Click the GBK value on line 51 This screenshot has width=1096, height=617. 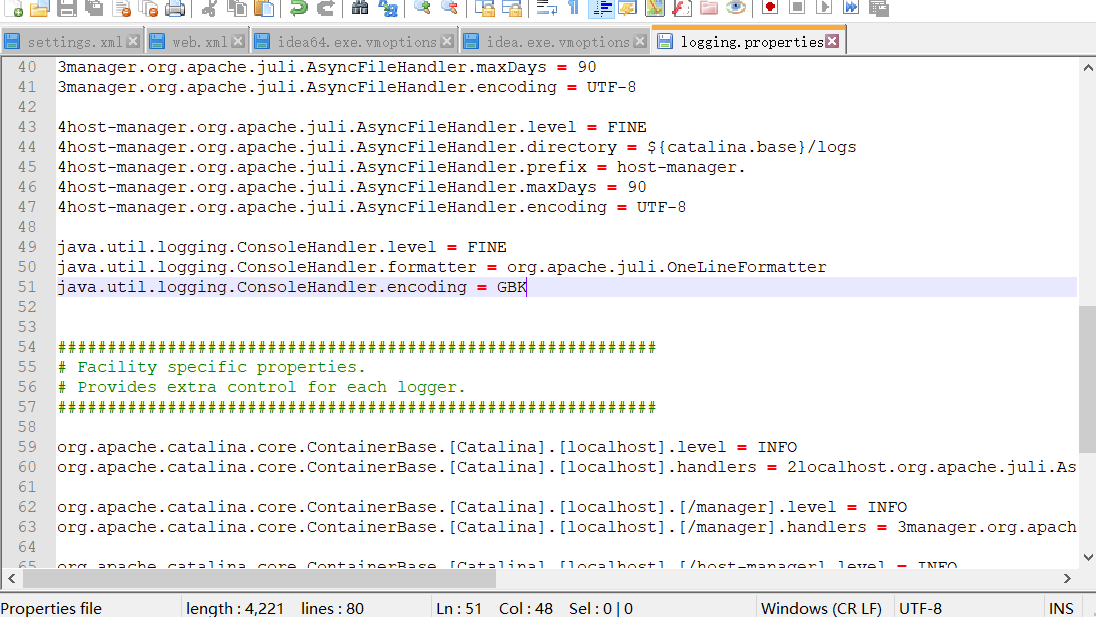coord(512,286)
